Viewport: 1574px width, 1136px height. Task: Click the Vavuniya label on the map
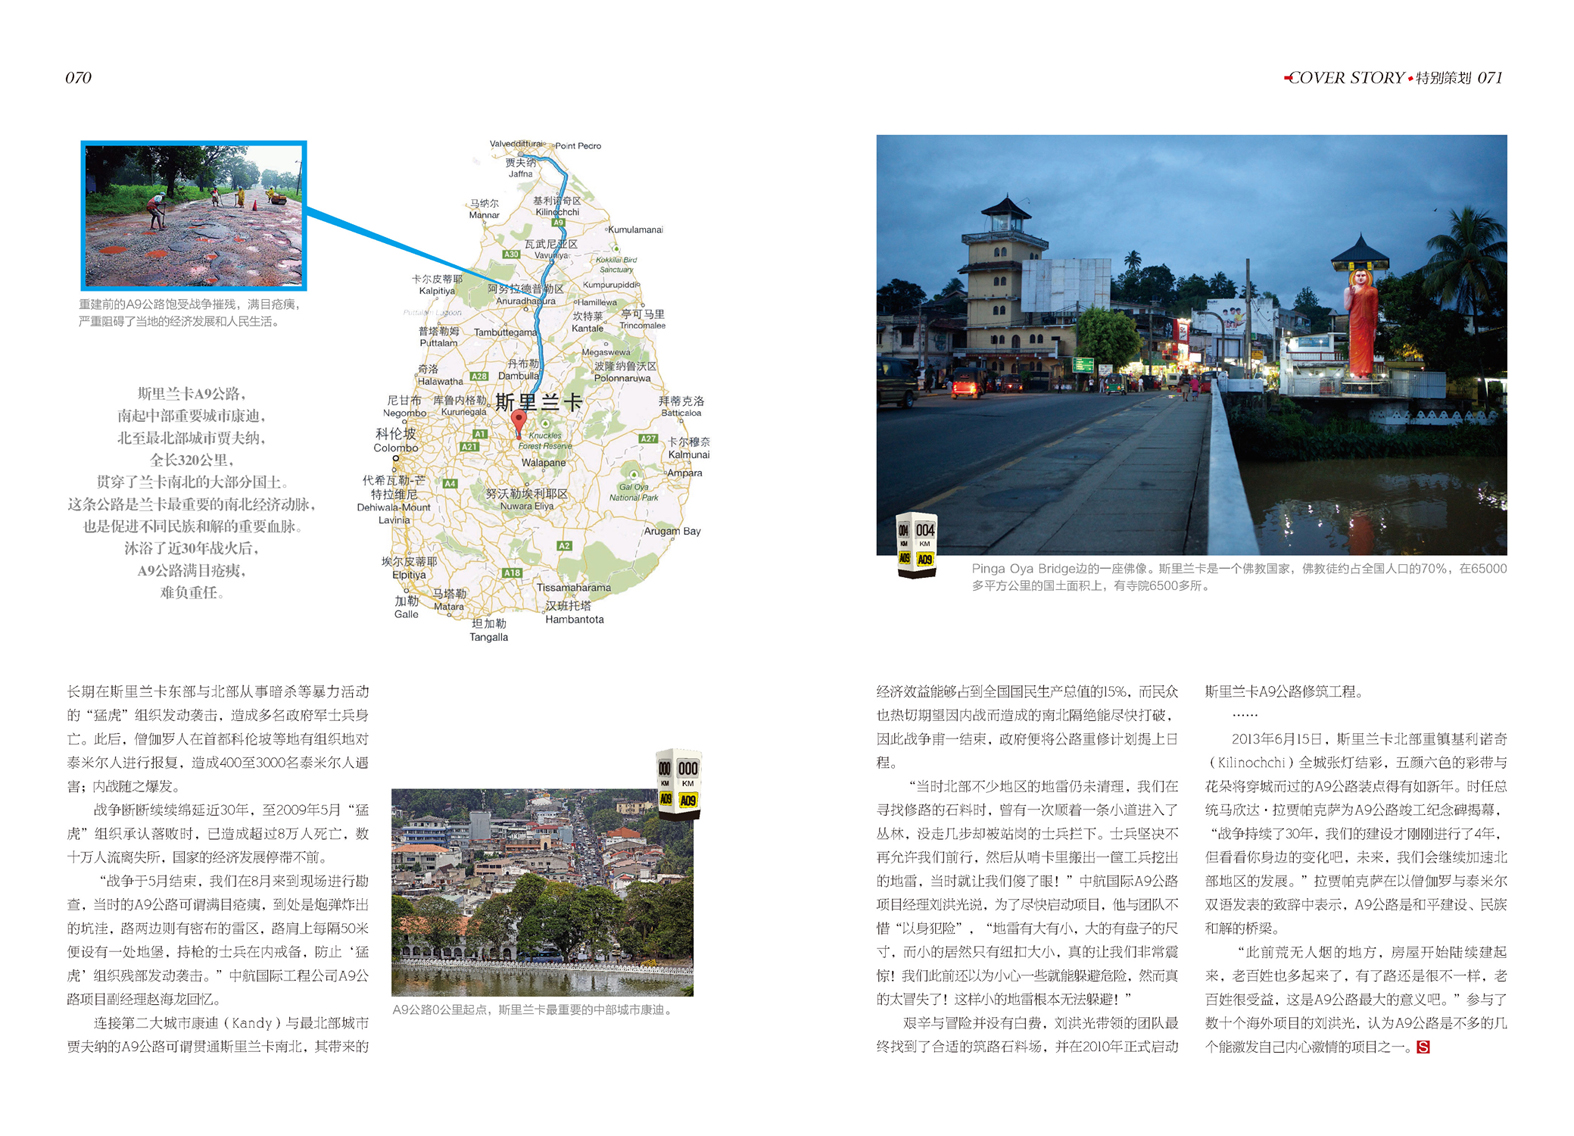point(551,256)
